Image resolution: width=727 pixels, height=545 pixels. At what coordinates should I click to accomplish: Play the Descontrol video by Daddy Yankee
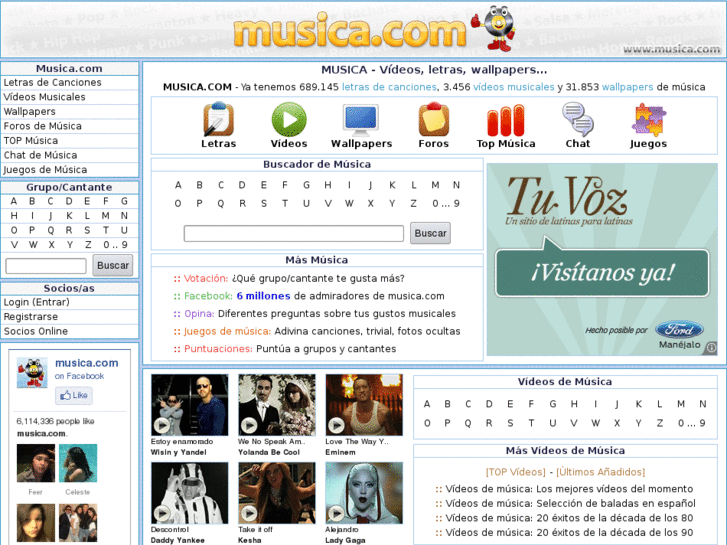pyautogui.click(x=190, y=493)
